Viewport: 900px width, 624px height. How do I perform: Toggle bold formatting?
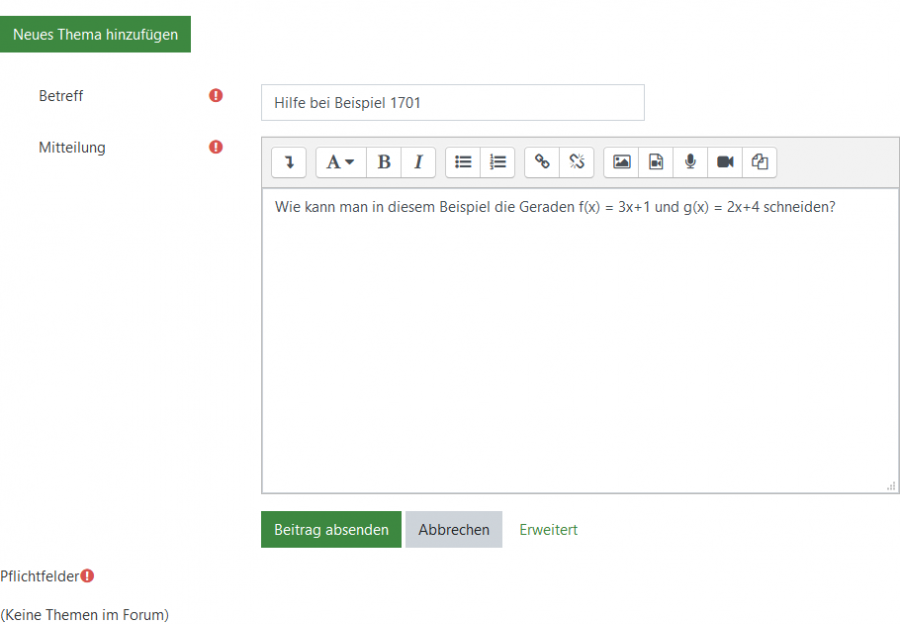click(x=384, y=162)
